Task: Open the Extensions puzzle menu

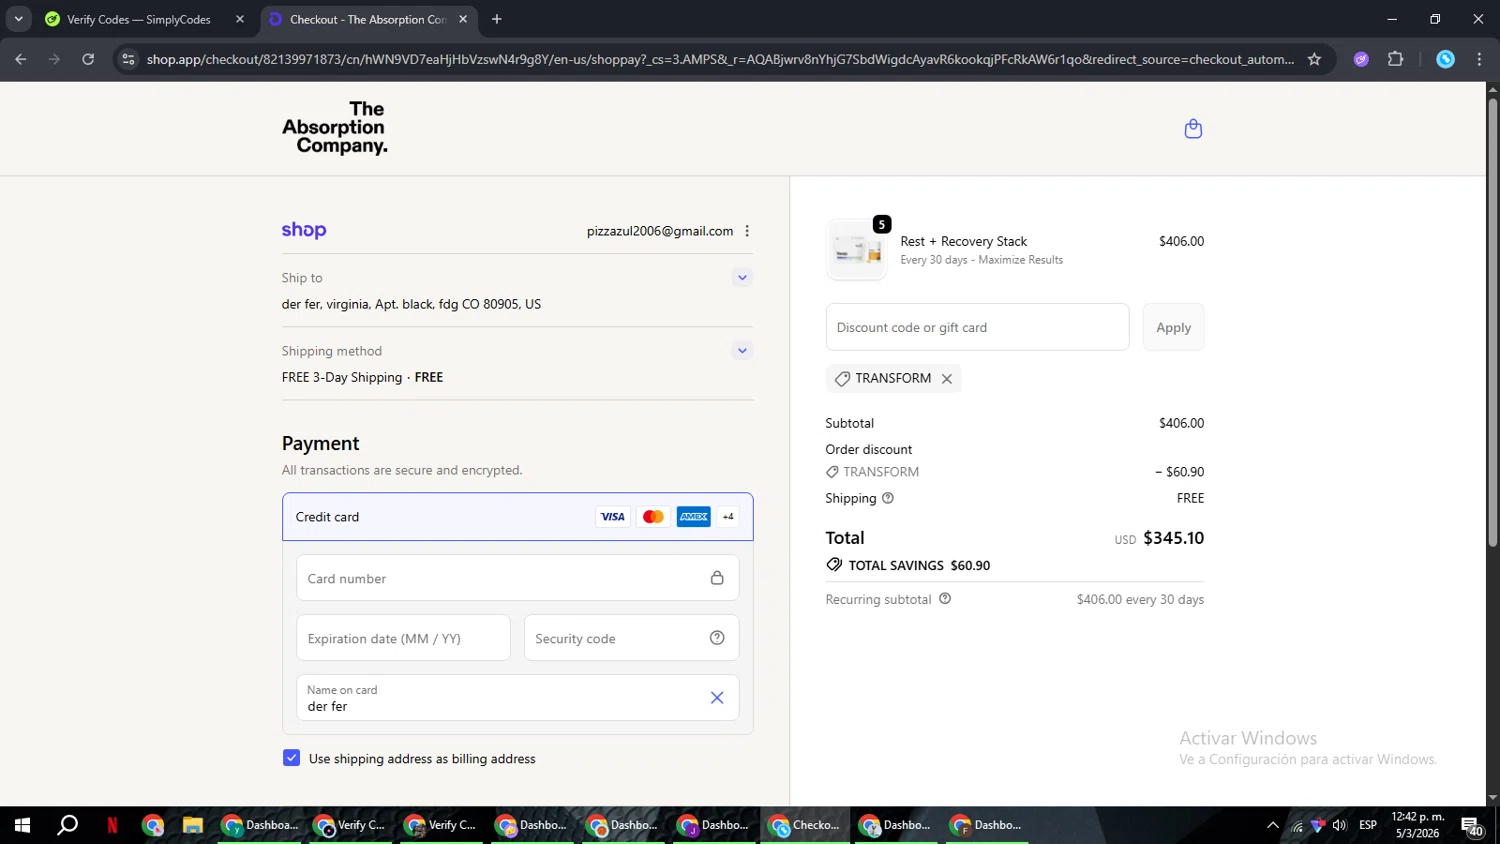Action: (1396, 59)
